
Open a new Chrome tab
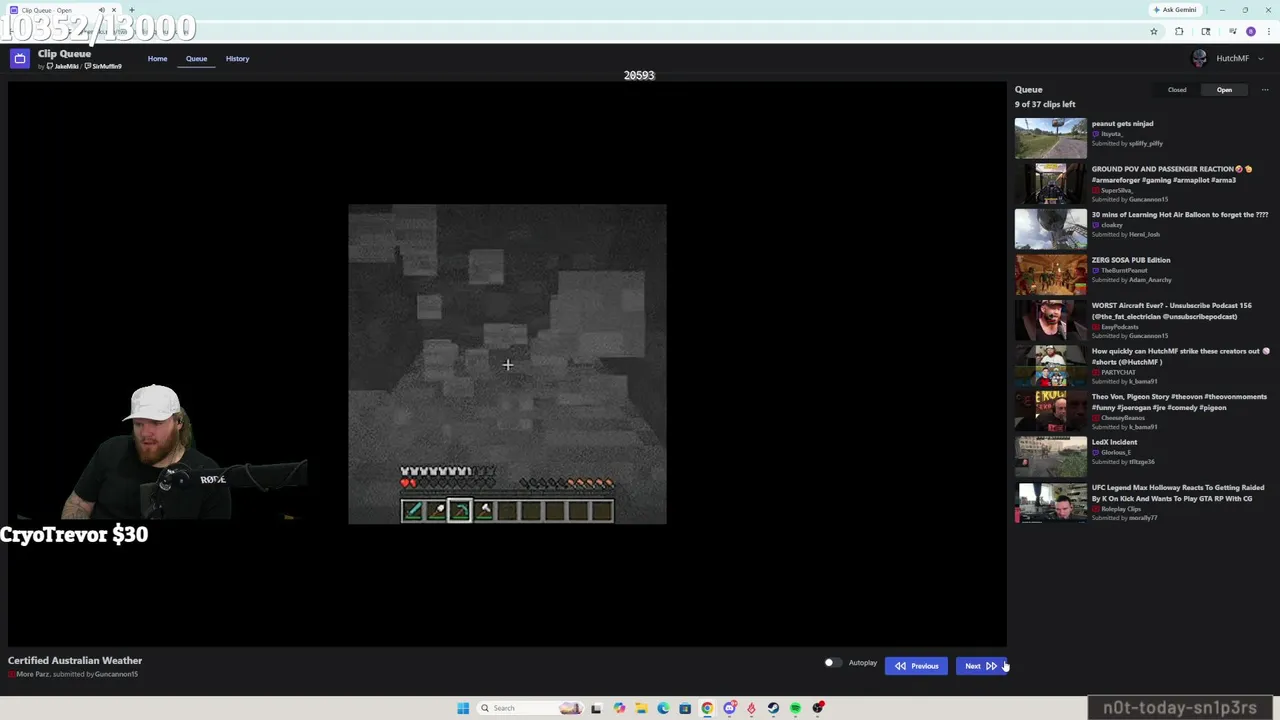tap(131, 10)
